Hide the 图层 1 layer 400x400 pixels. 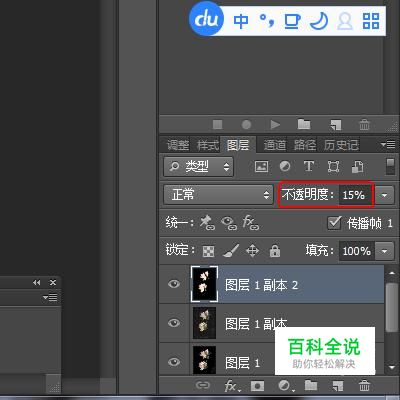[174, 362]
